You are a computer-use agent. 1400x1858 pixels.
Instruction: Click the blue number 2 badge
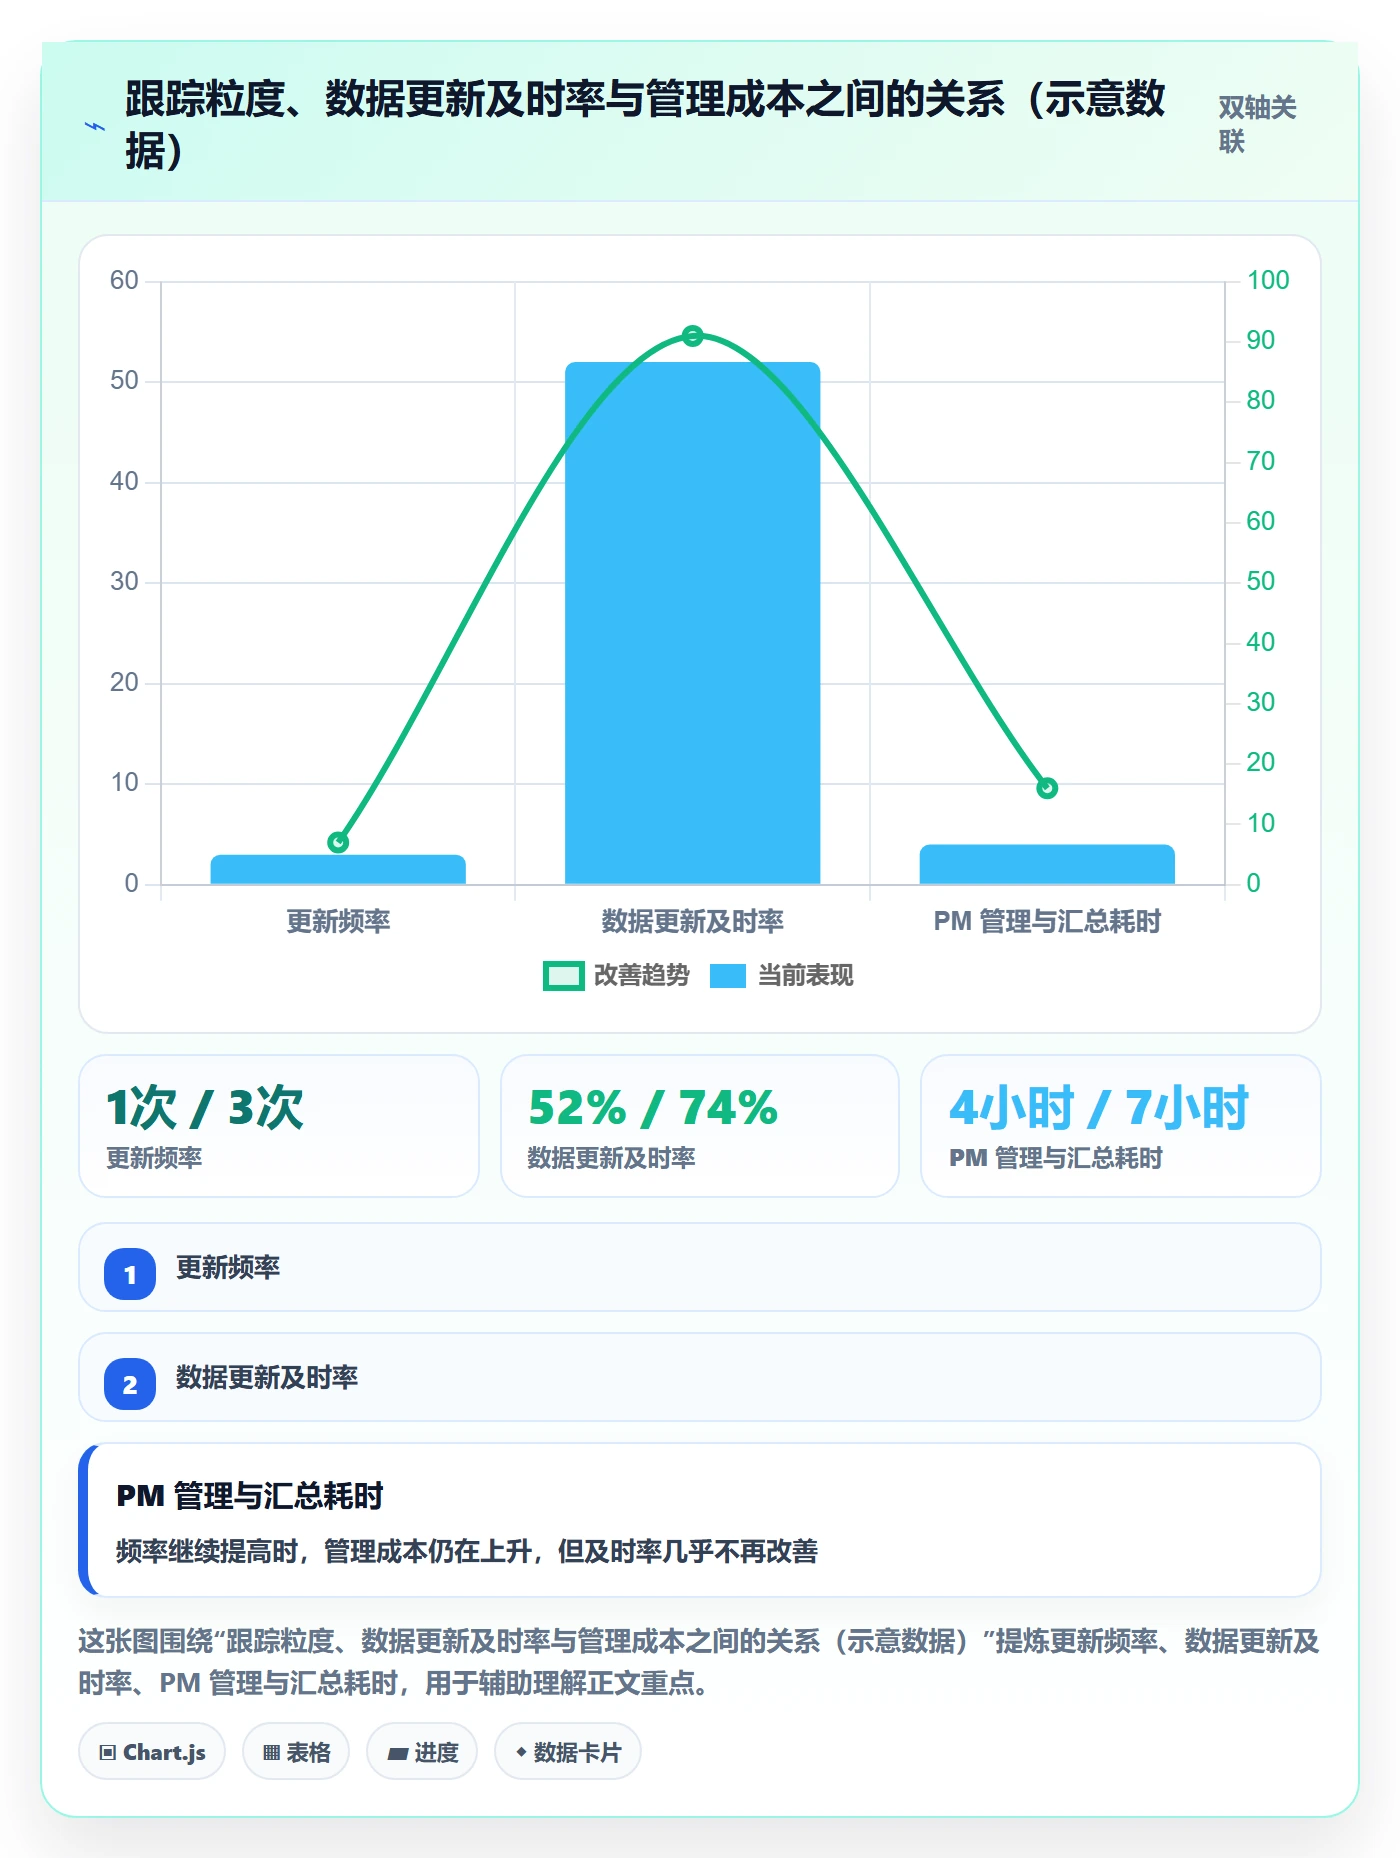click(130, 1384)
